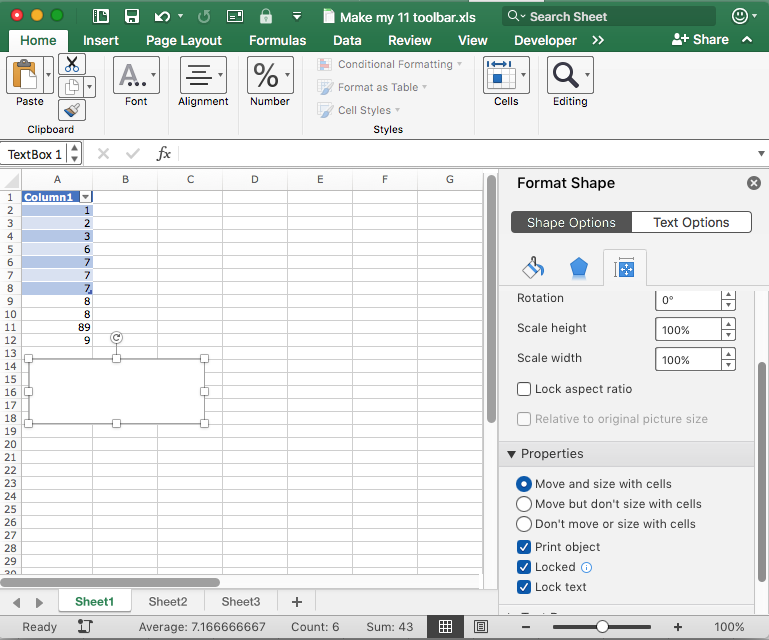The height and width of the screenshot is (640, 769).
Task: Open the Page Layout ribbon tab
Action: tap(184, 40)
